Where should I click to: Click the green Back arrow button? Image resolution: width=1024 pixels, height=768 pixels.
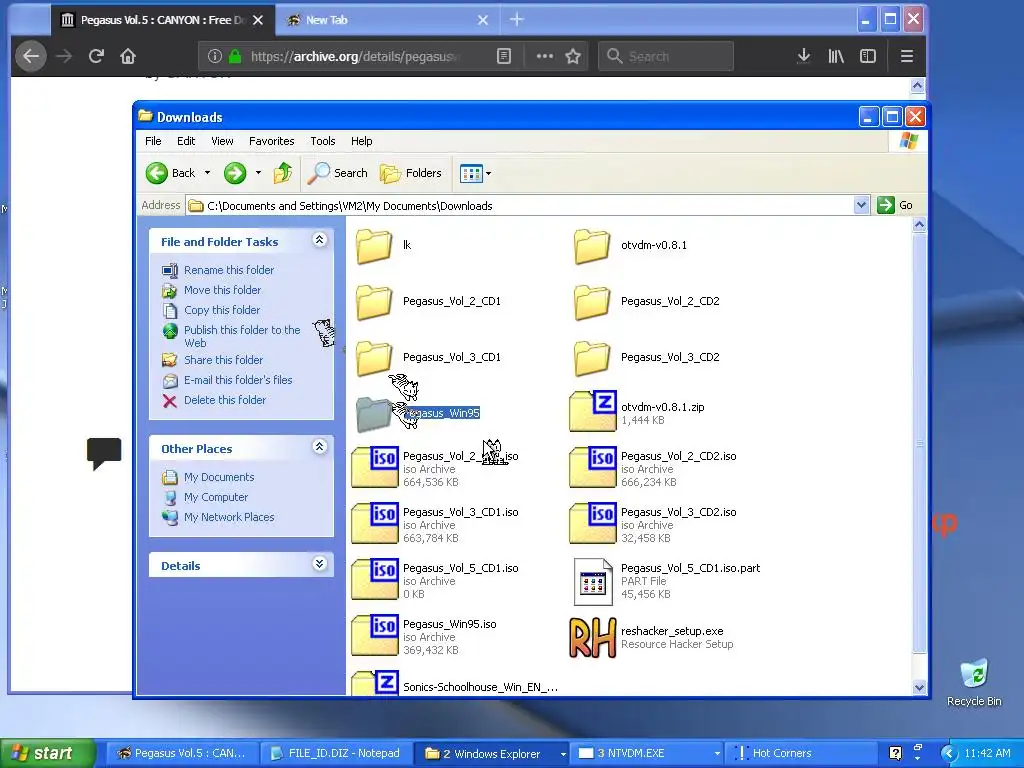pos(157,173)
